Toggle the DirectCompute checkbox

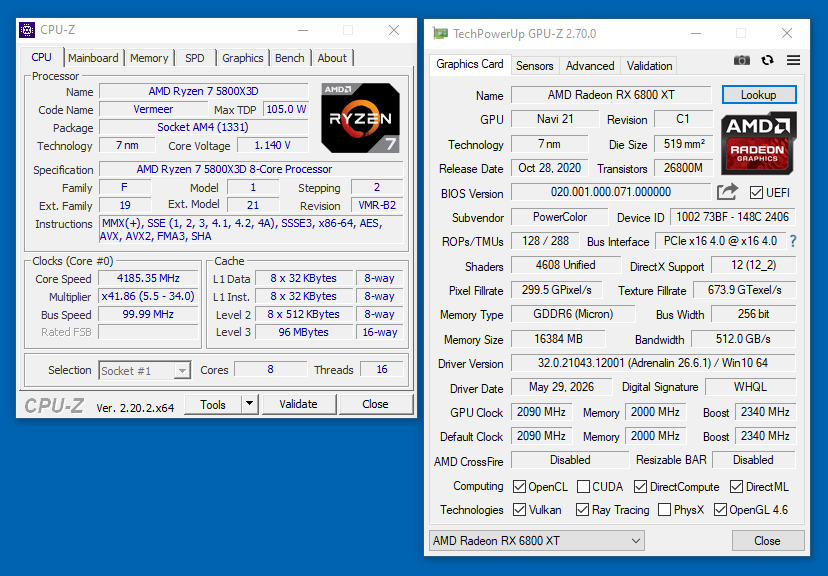point(641,487)
